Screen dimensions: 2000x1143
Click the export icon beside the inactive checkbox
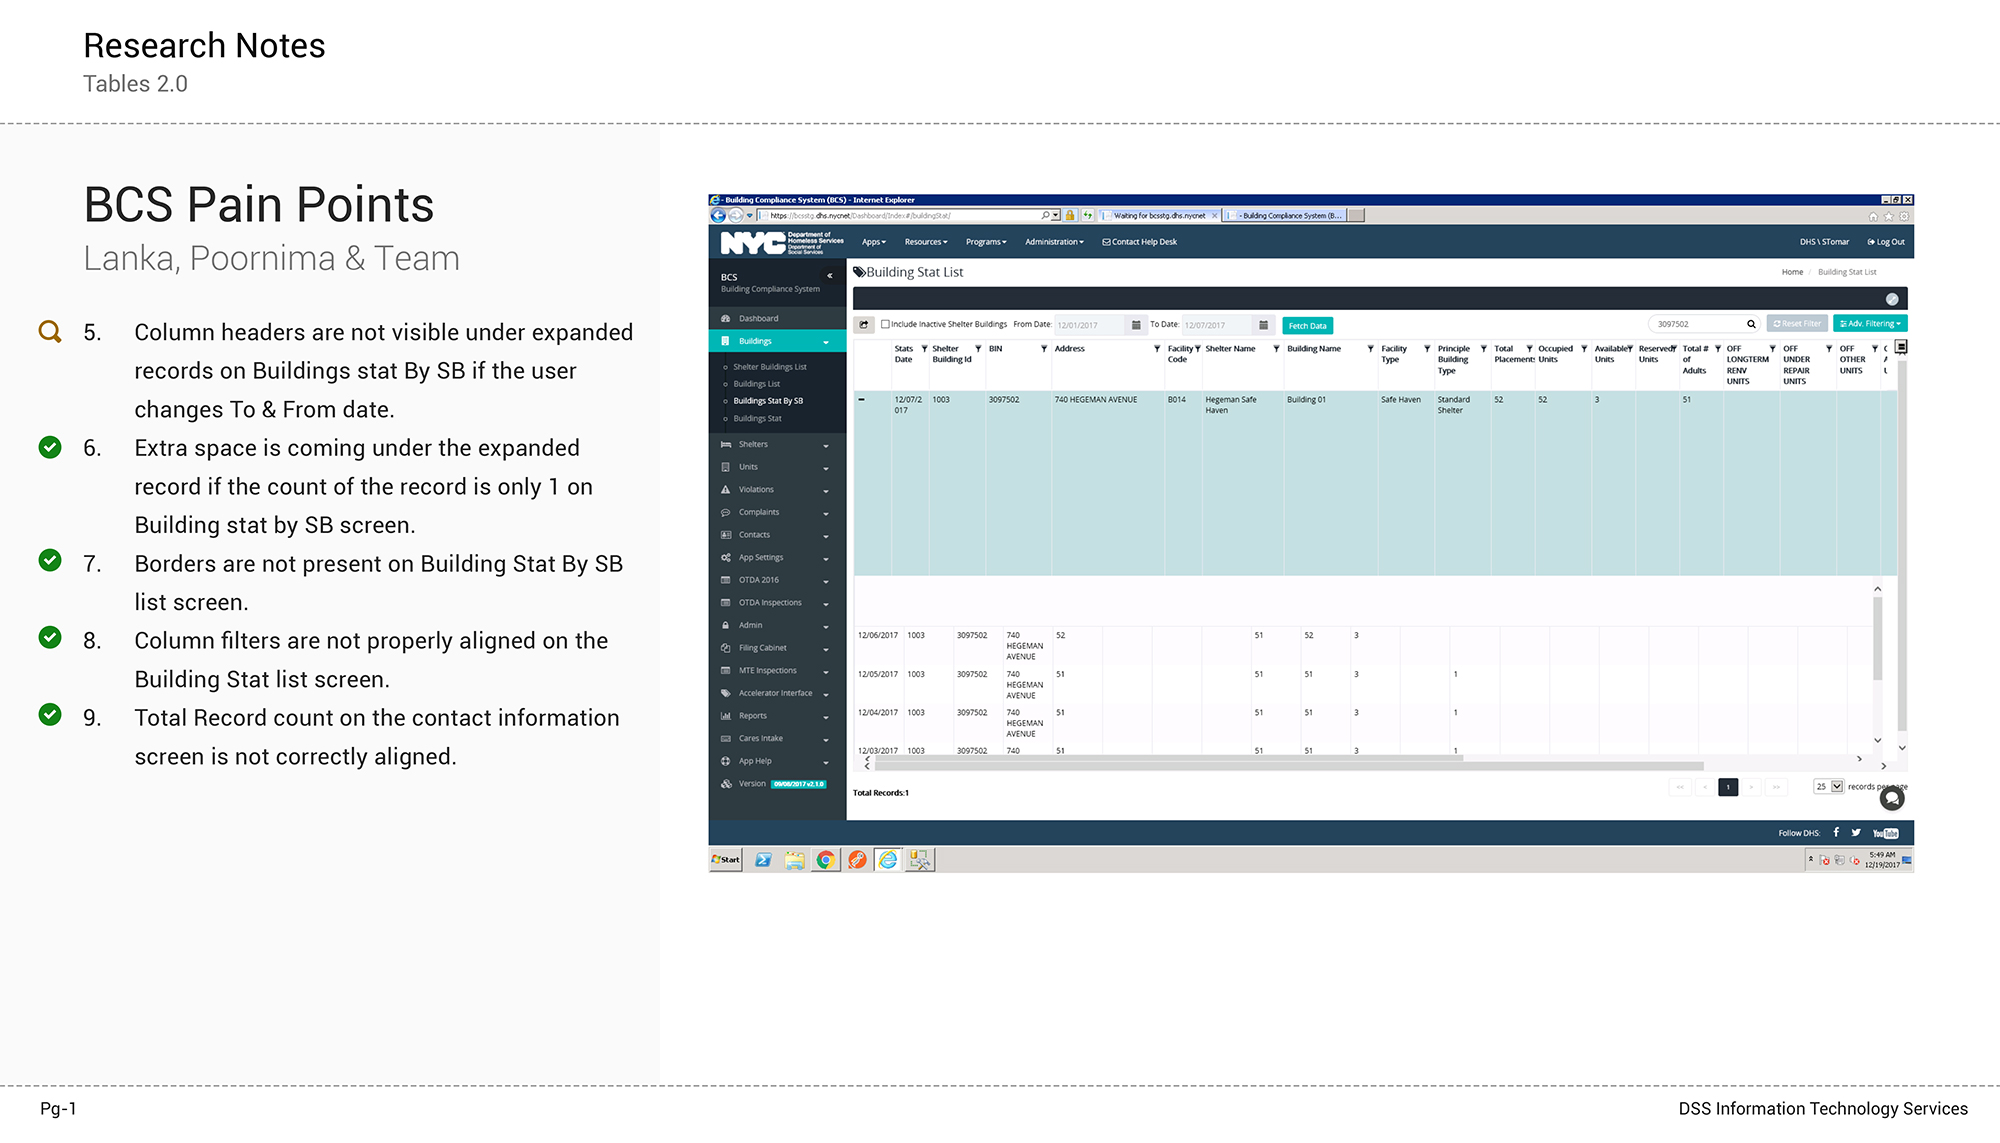tap(864, 325)
